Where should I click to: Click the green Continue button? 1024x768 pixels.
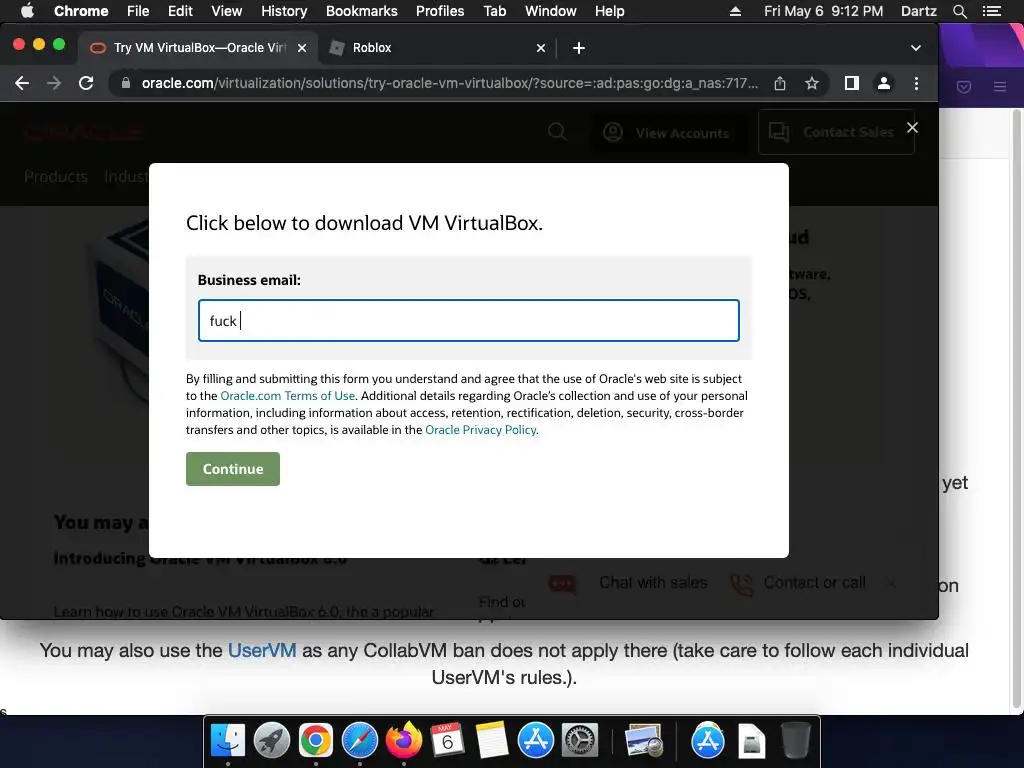pos(232,469)
